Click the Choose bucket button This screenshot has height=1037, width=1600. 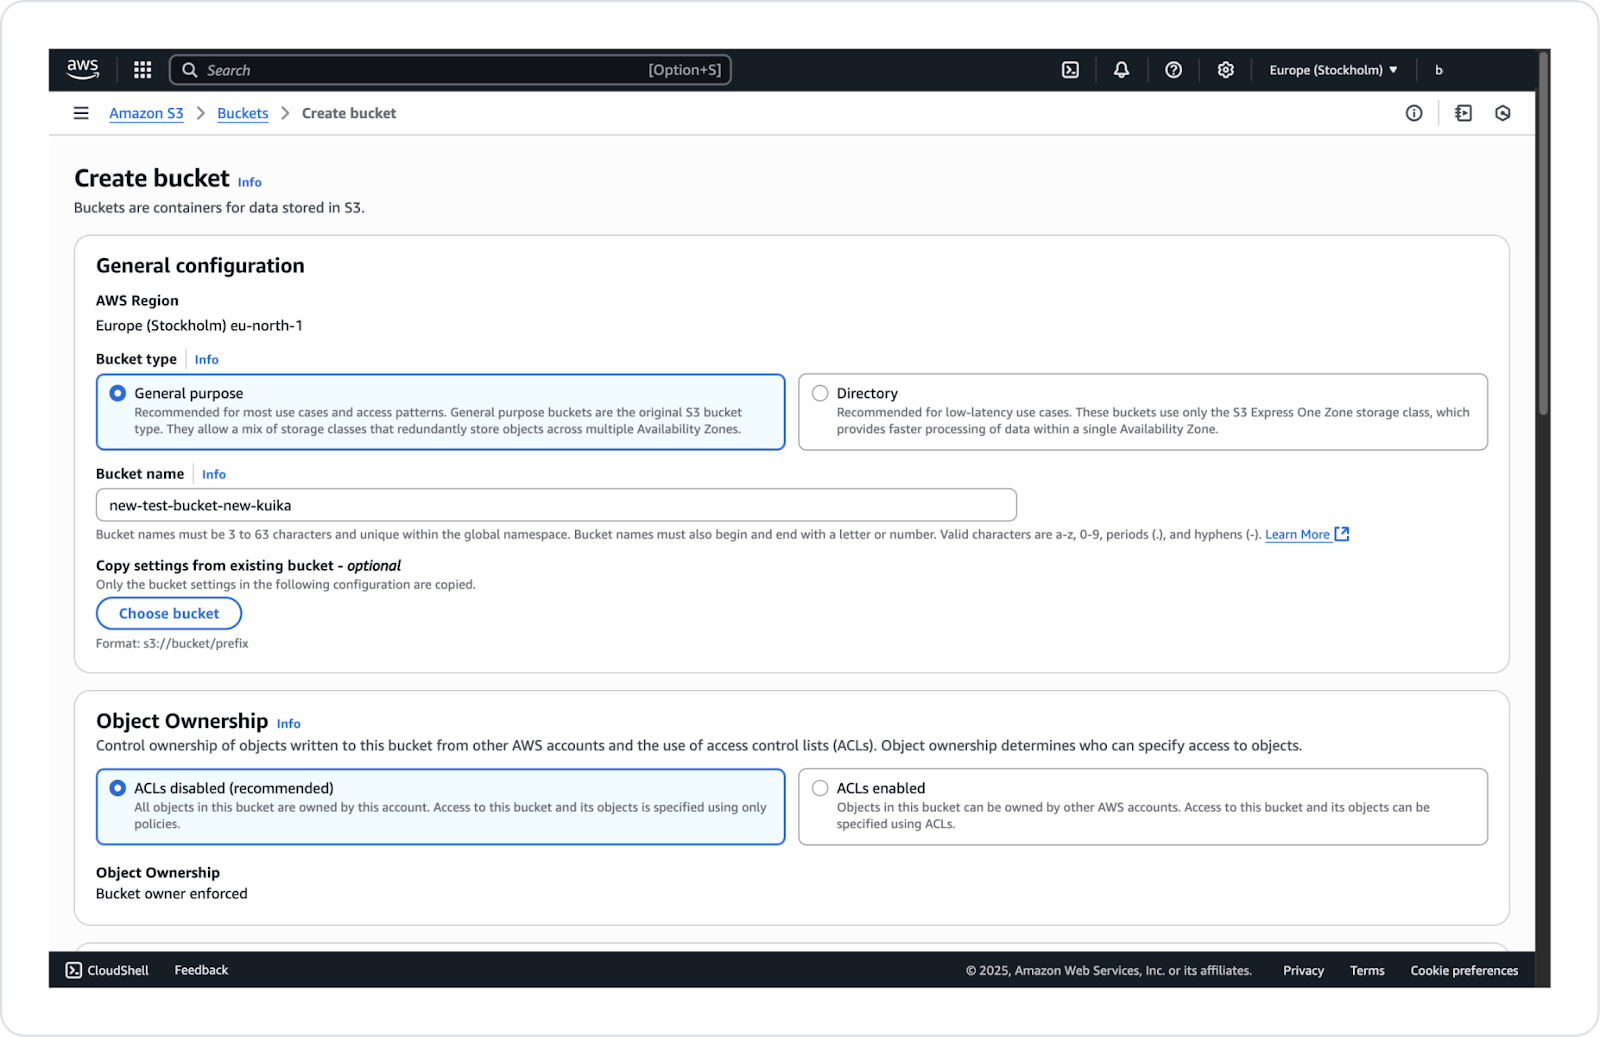click(169, 613)
